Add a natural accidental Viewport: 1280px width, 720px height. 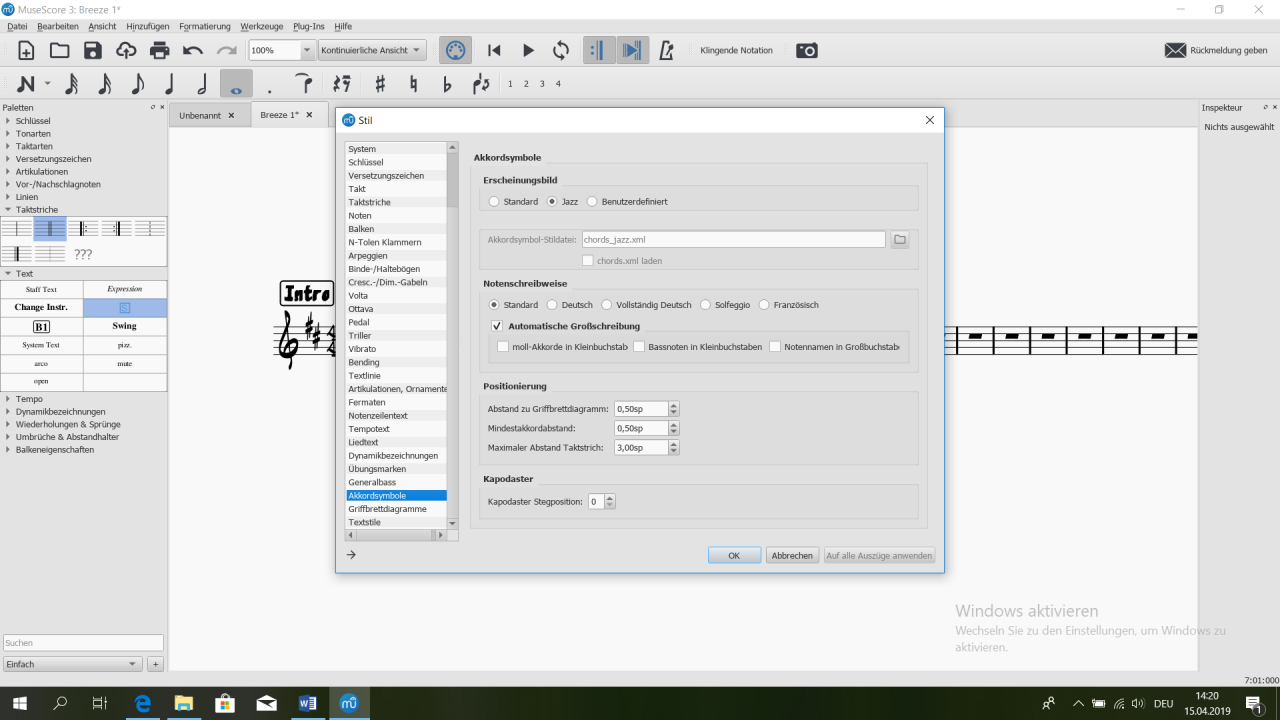click(413, 84)
